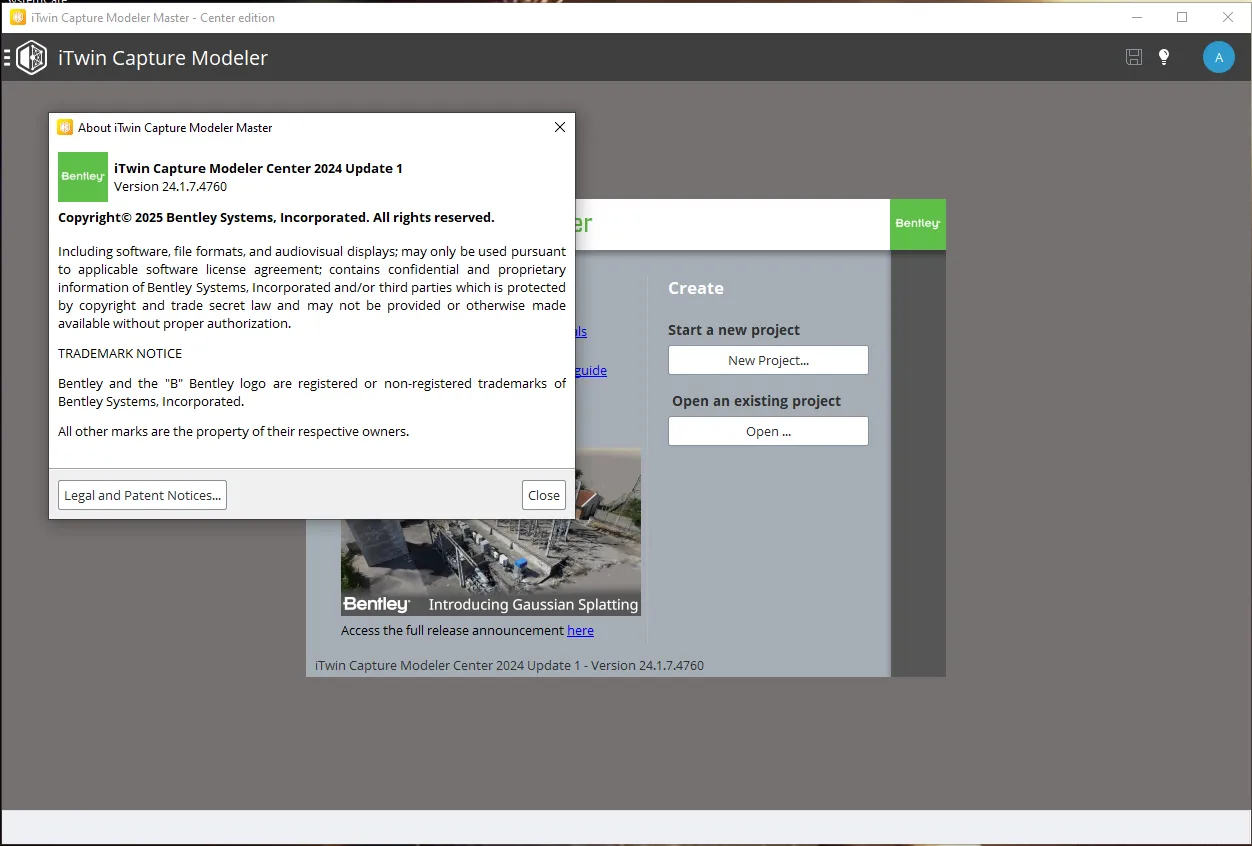The width and height of the screenshot is (1252, 846).
Task: Click the app icon in main window title bar
Action: [x=18, y=17]
